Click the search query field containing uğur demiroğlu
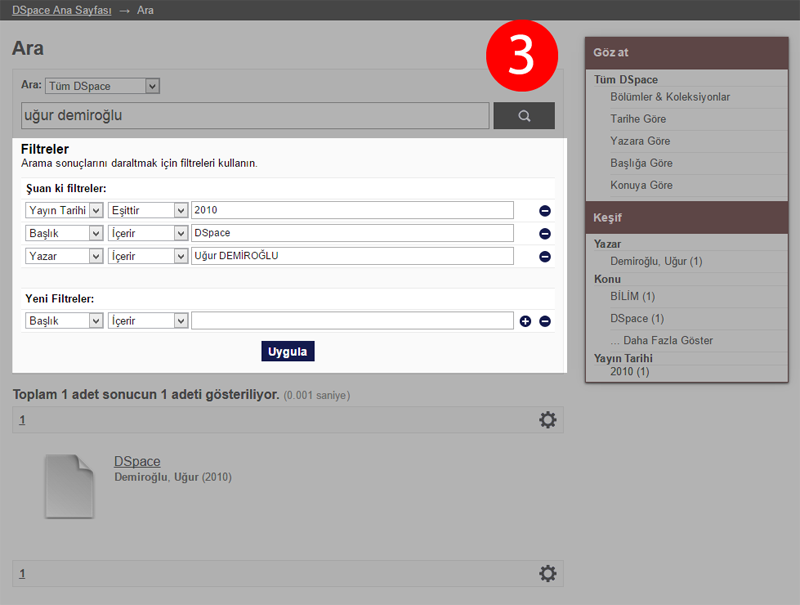Viewport: 800px width, 605px height. pyautogui.click(x=255, y=116)
